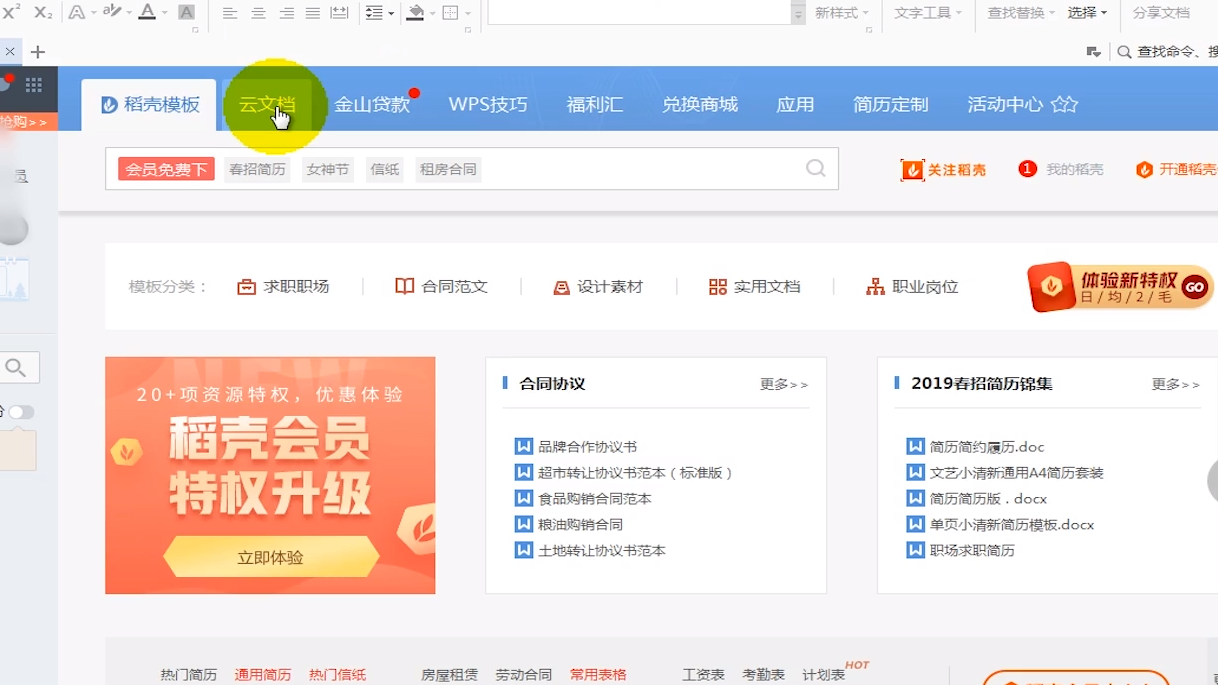Apply superscript formatting (X²)
The image size is (1218, 685).
click(x=12, y=12)
